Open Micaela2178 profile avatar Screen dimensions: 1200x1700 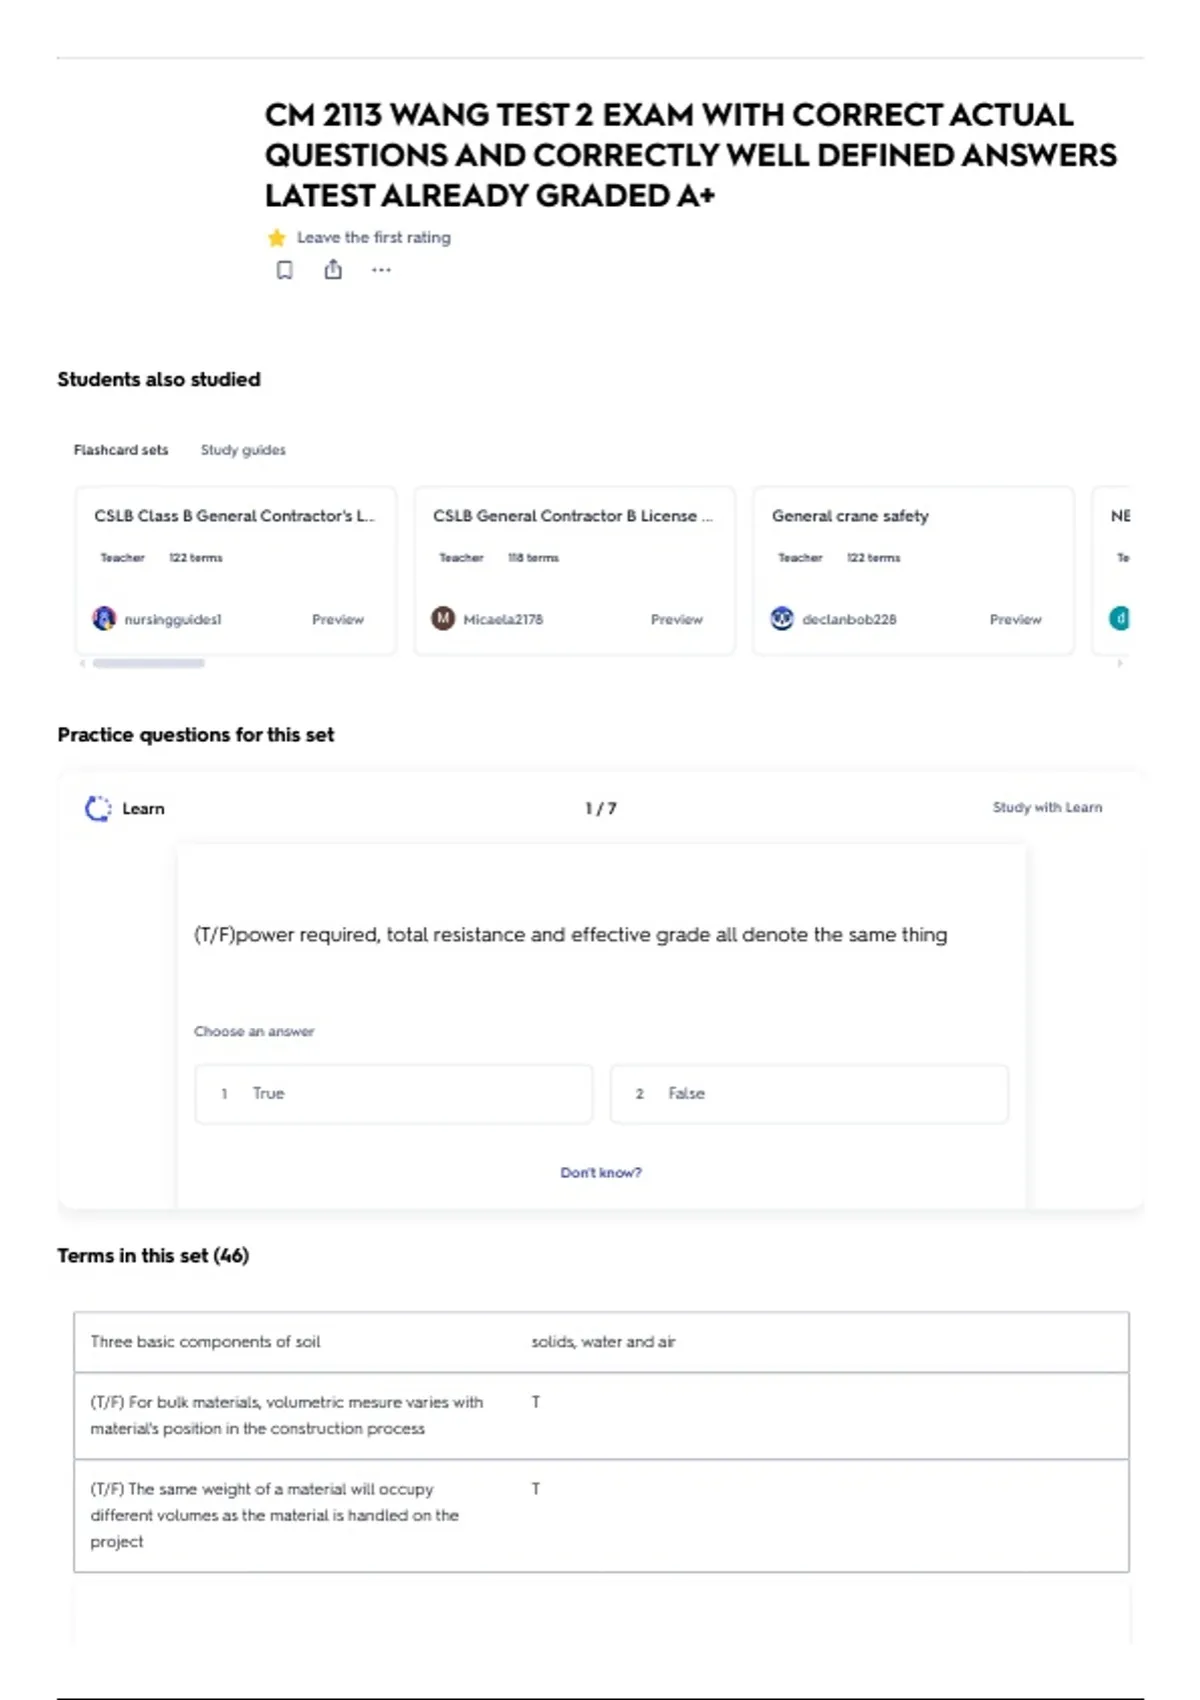point(443,619)
